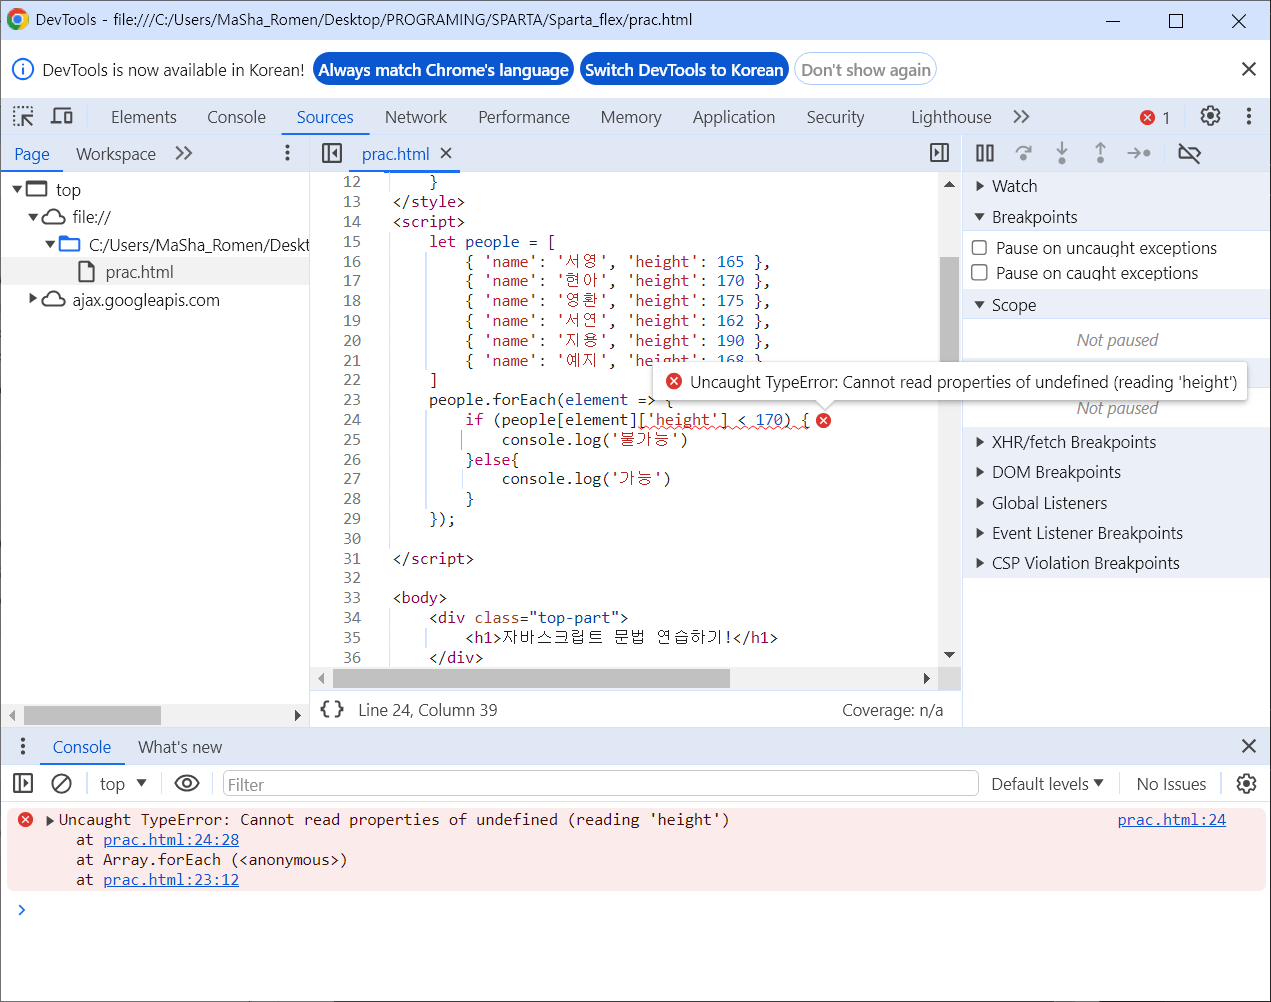The height and width of the screenshot is (1002, 1271).
Task: Pretty print the source with braces icon
Action: point(332,709)
